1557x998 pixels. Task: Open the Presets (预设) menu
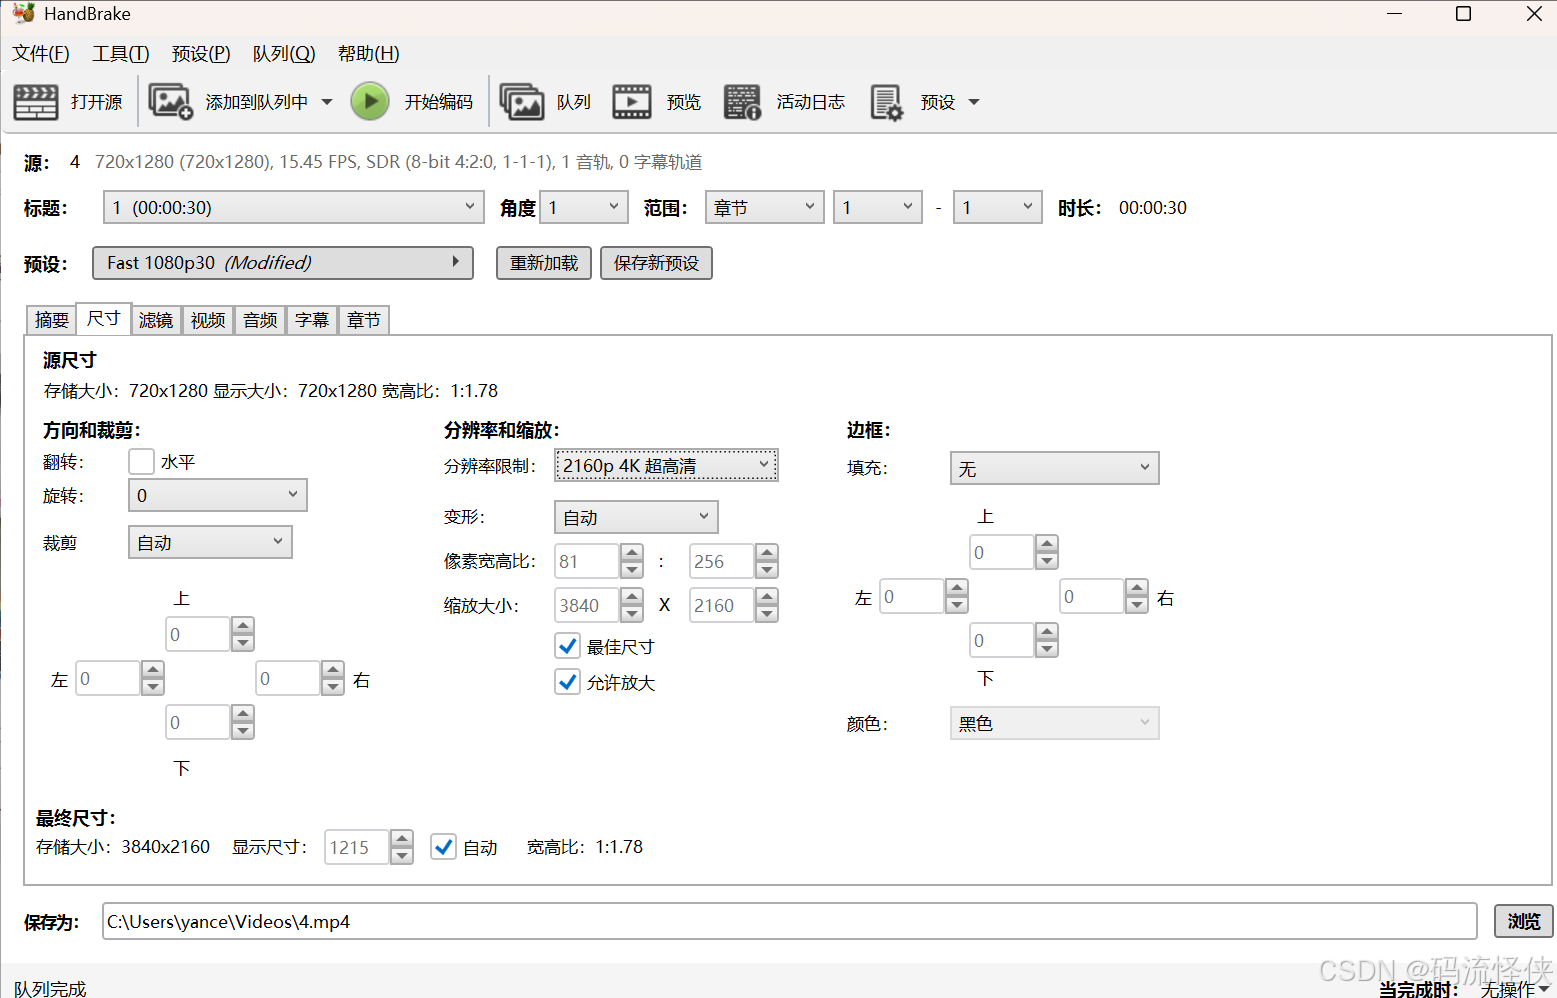coord(201,54)
